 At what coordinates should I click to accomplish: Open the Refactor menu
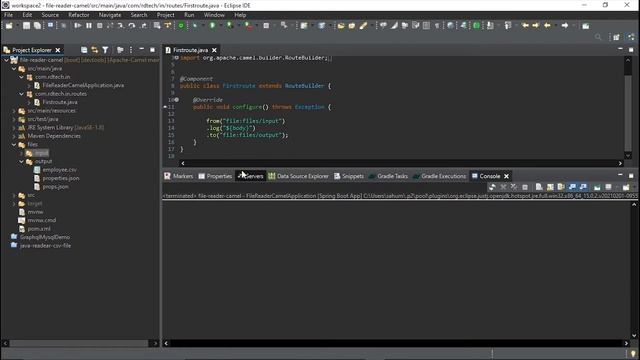[78, 15]
